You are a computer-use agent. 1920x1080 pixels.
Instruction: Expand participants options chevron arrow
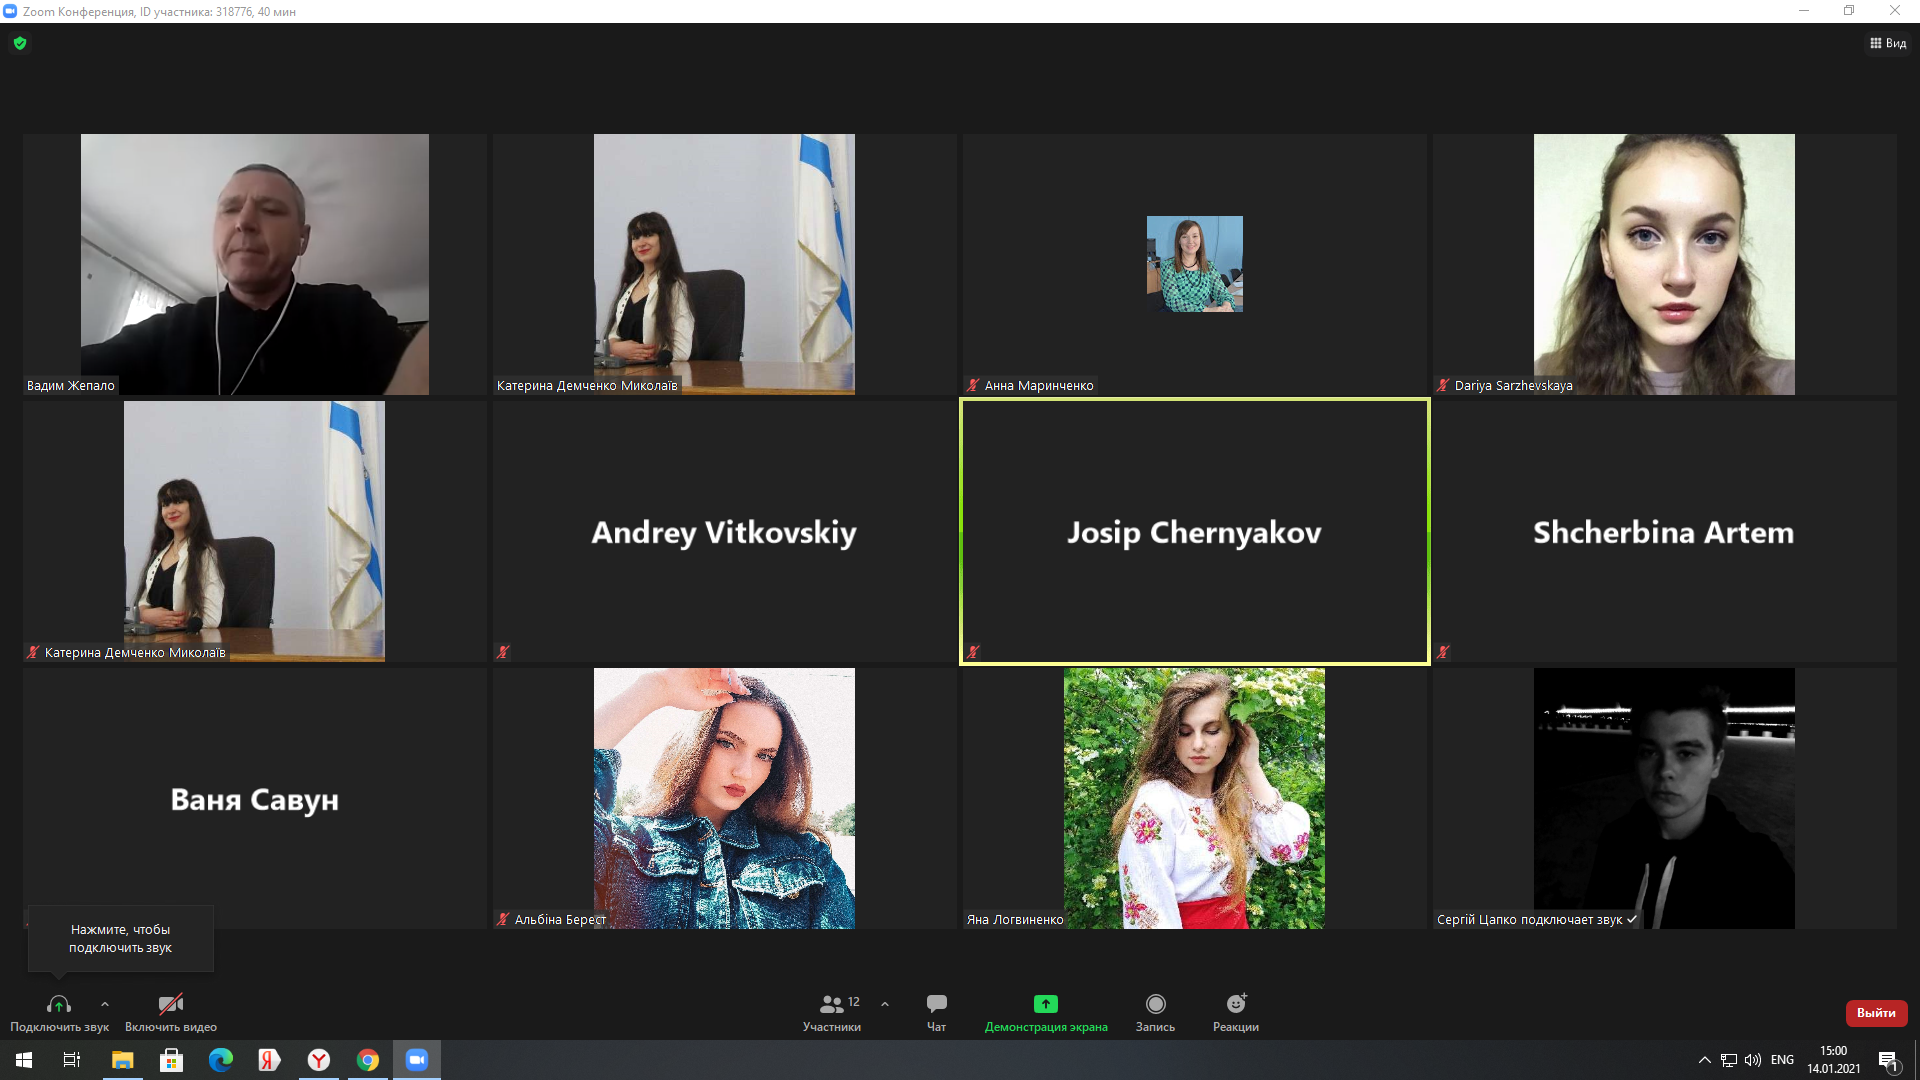(885, 1004)
